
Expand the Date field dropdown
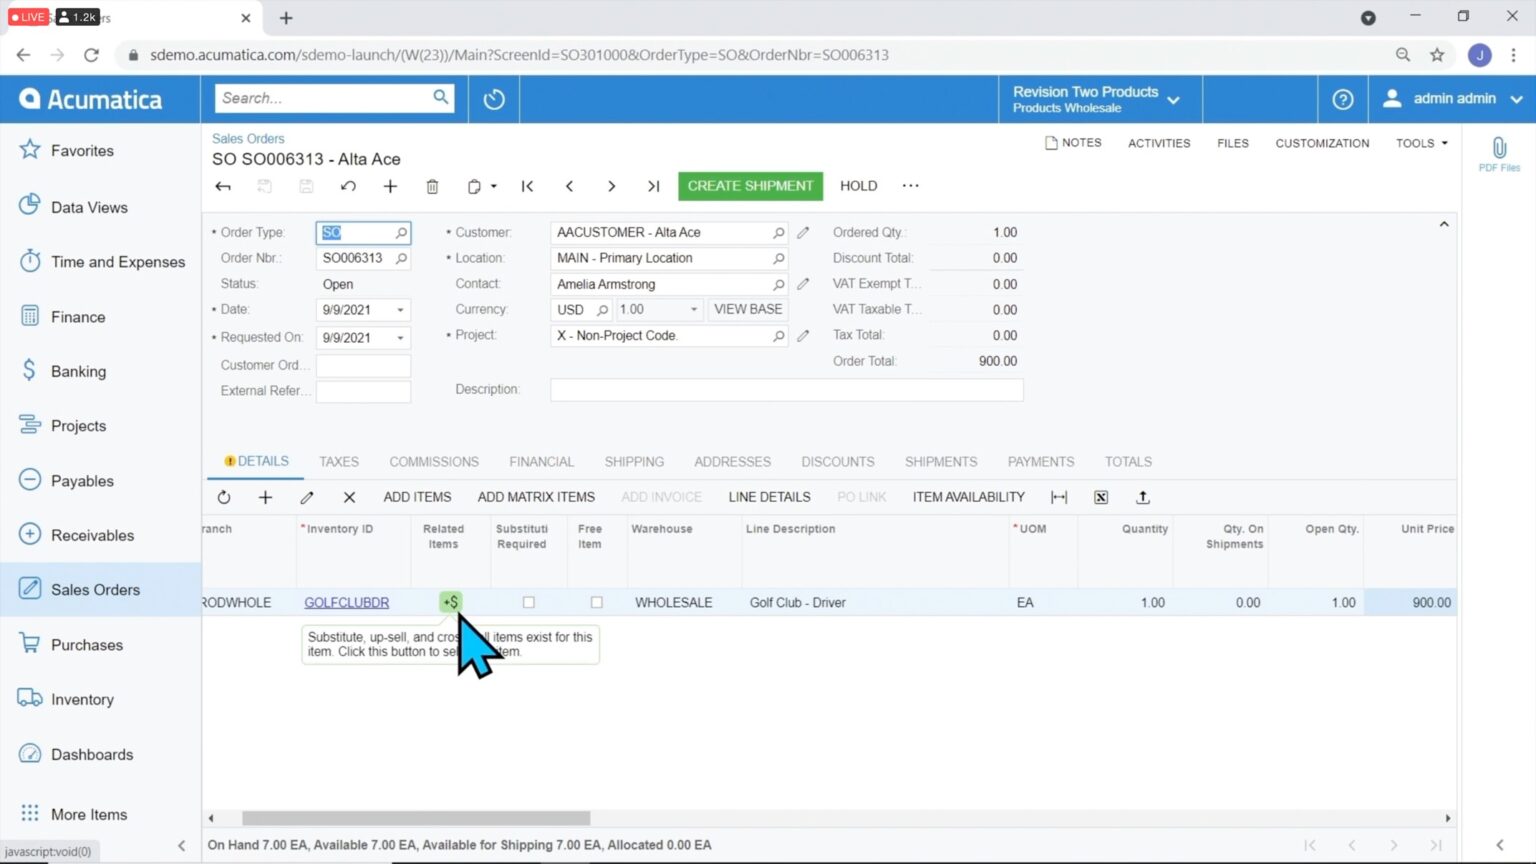click(x=399, y=310)
